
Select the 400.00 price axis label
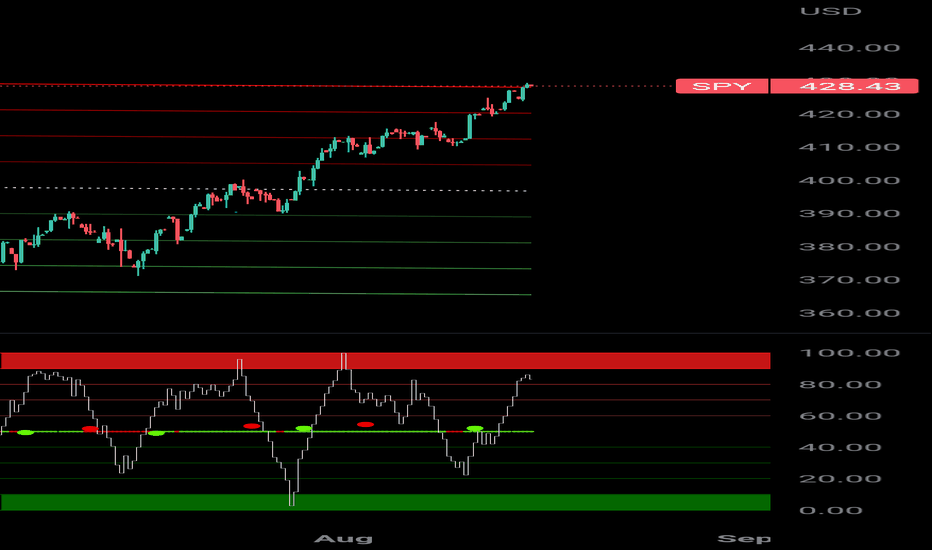click(x=849, y=180)
